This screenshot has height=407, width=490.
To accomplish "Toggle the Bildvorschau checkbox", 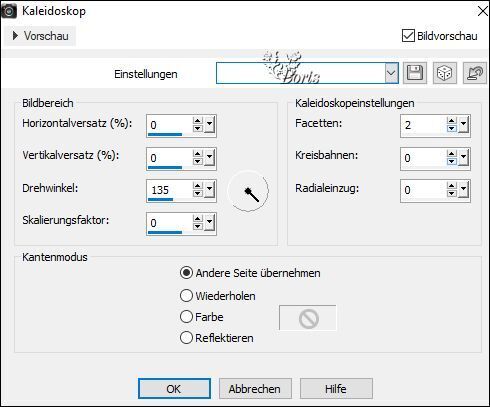I will (x=408, y=36).
